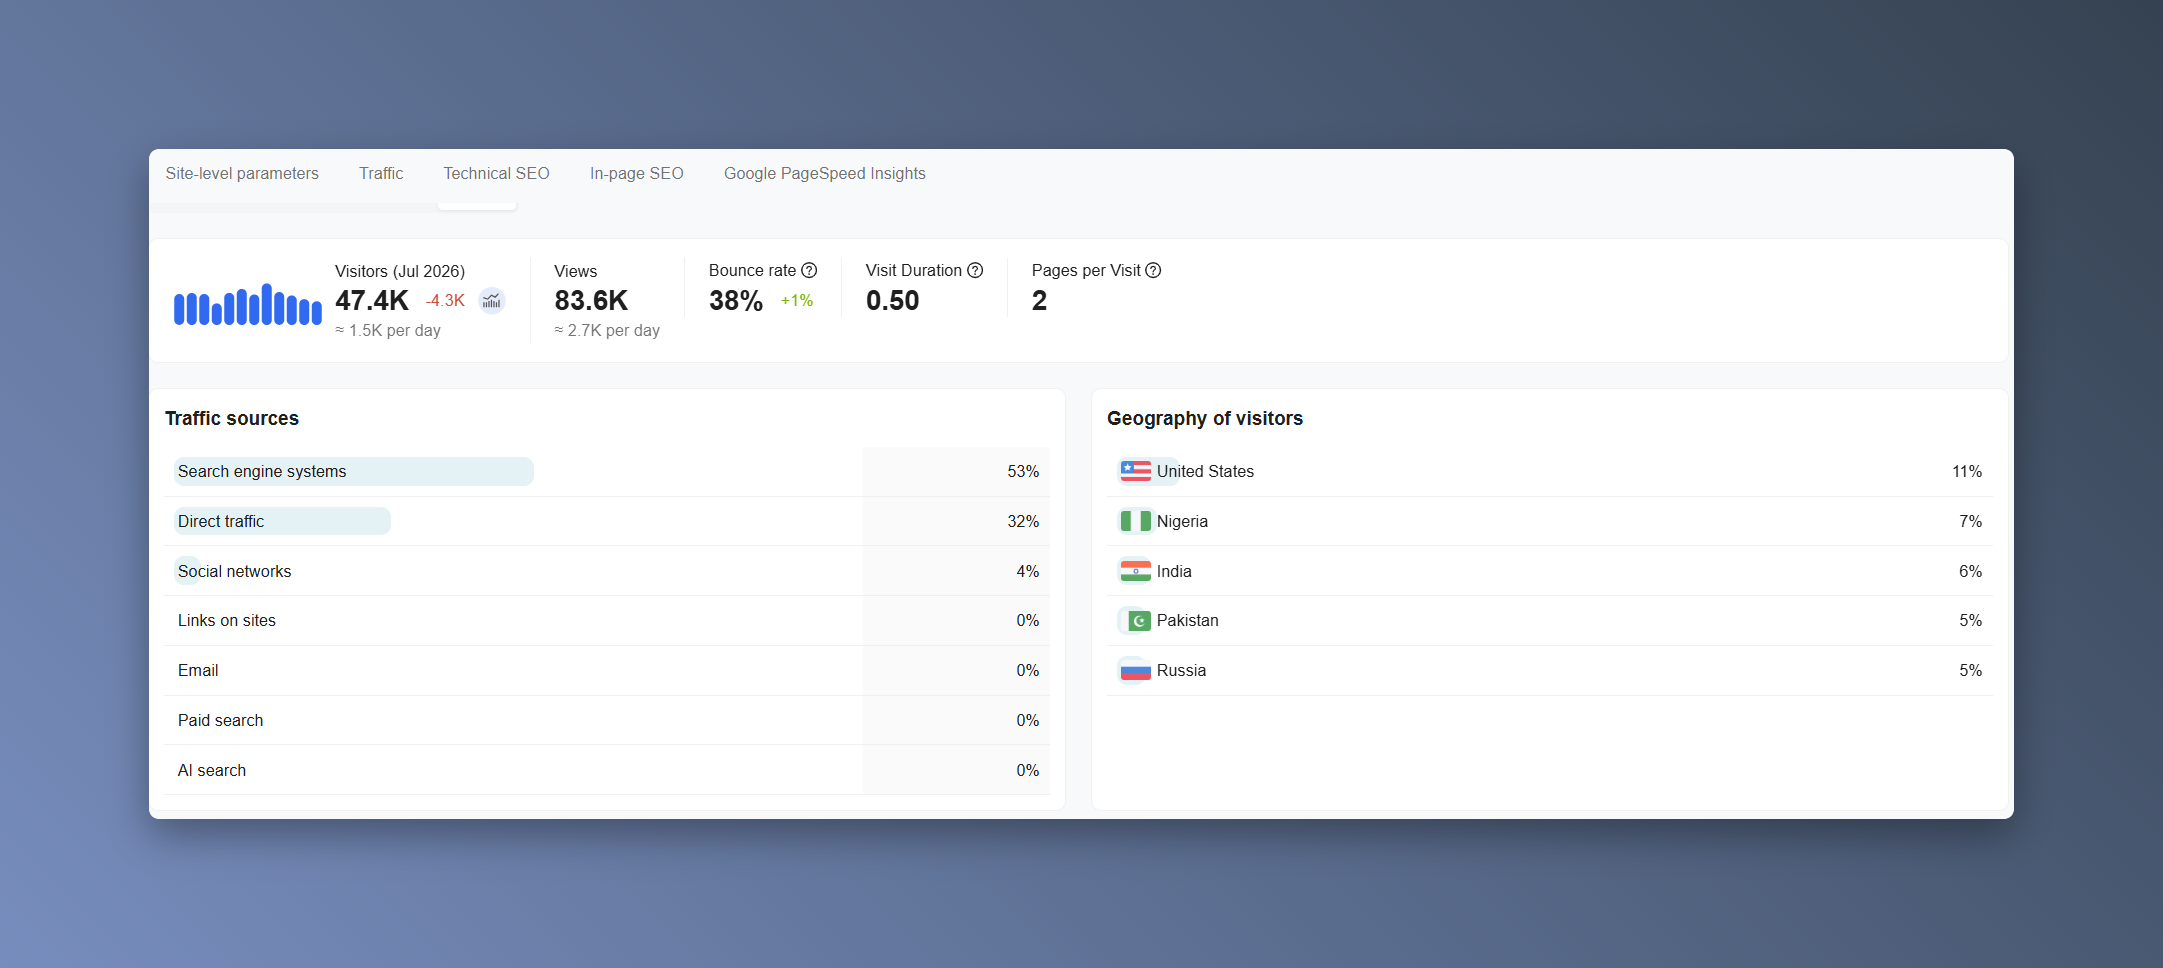Click the AI search source row
The width and height of the screenshot is (2163, 968).
tap(607, 770)
